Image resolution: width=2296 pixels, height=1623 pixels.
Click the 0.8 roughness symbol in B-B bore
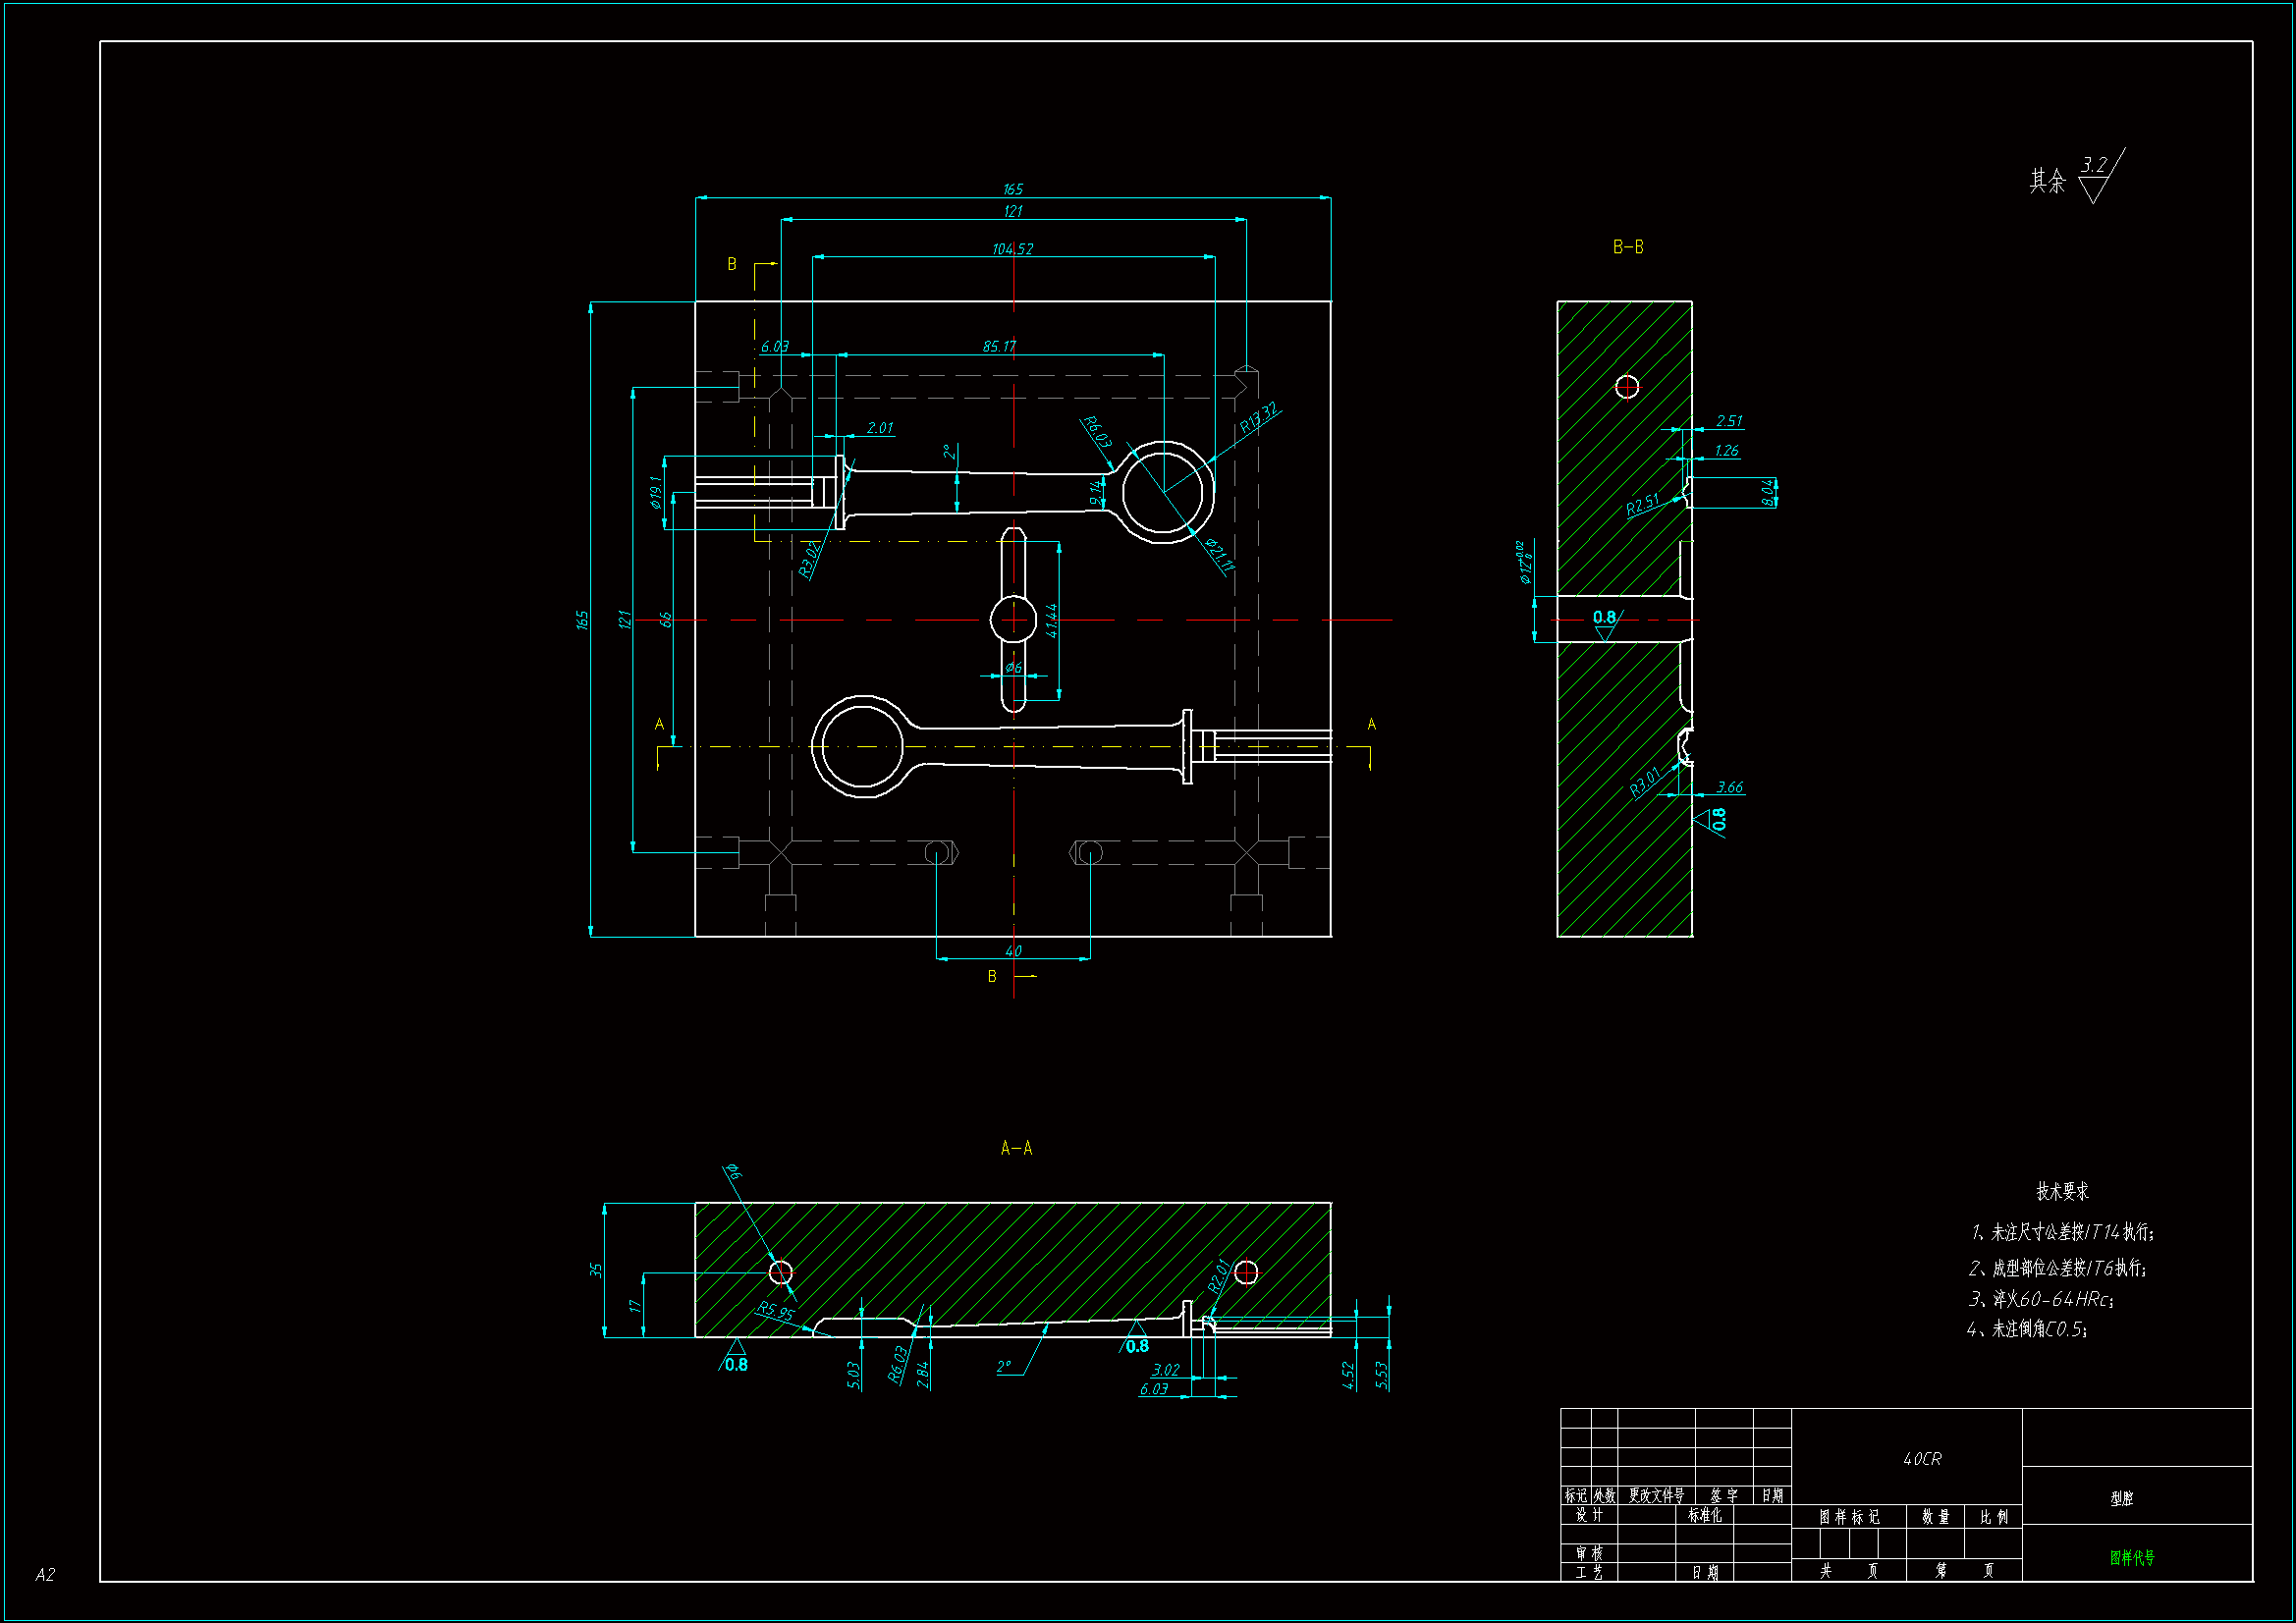click(1604, 621)
